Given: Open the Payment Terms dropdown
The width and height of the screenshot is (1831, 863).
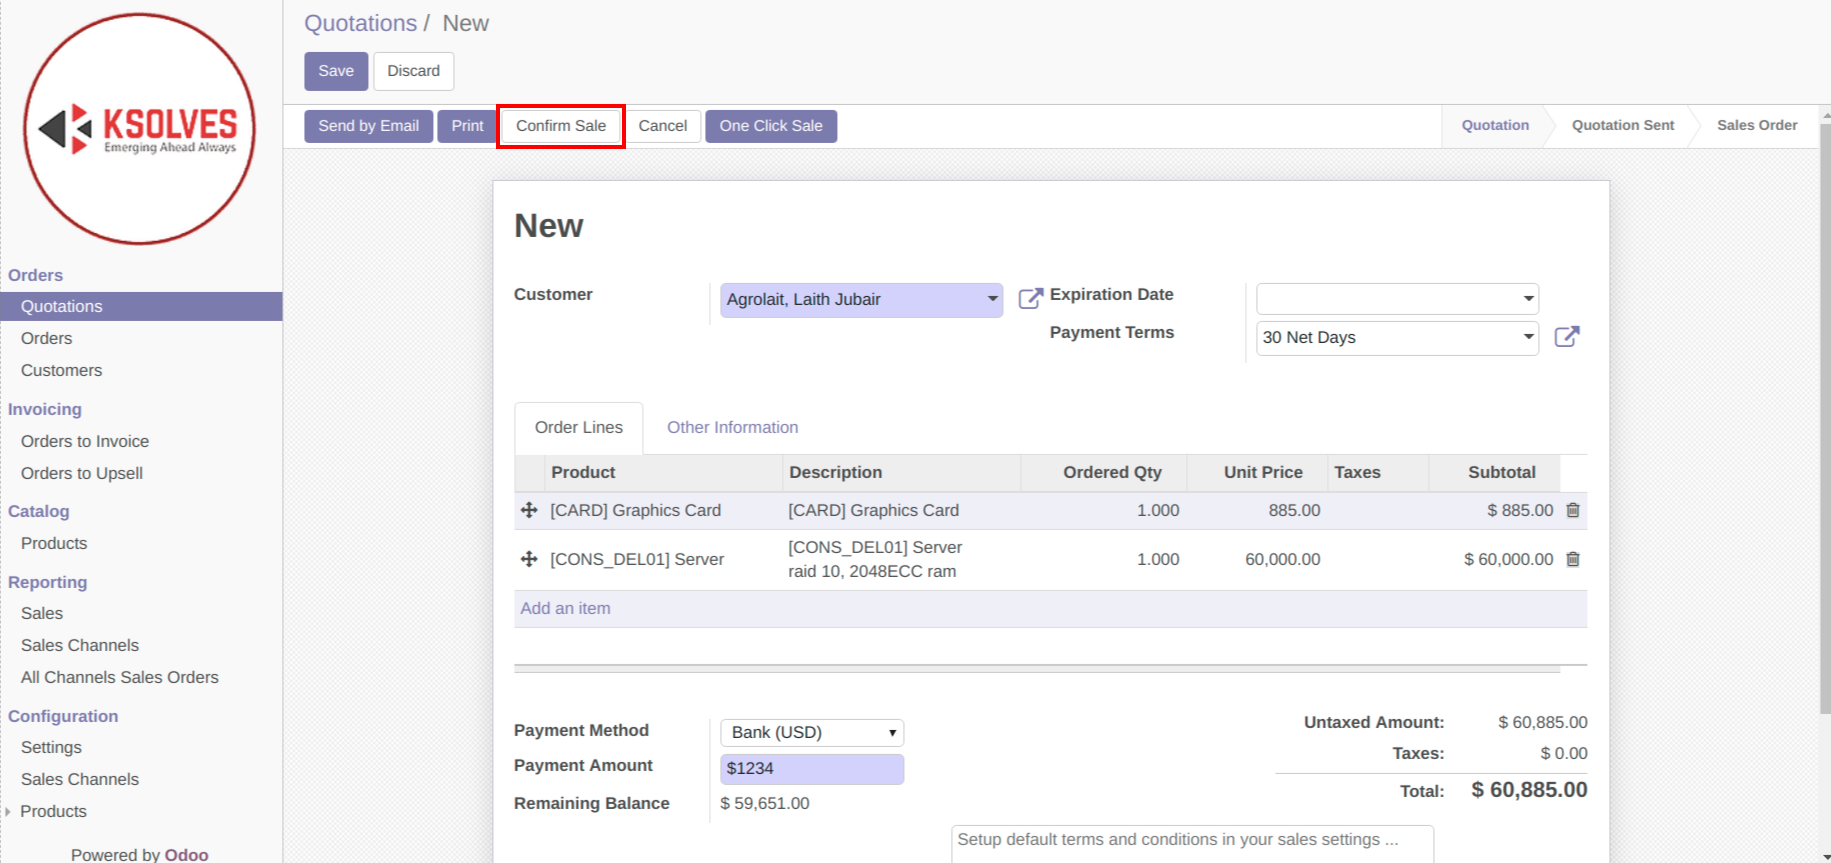Looking at the screenshot, I should (x=1527, y=337).
